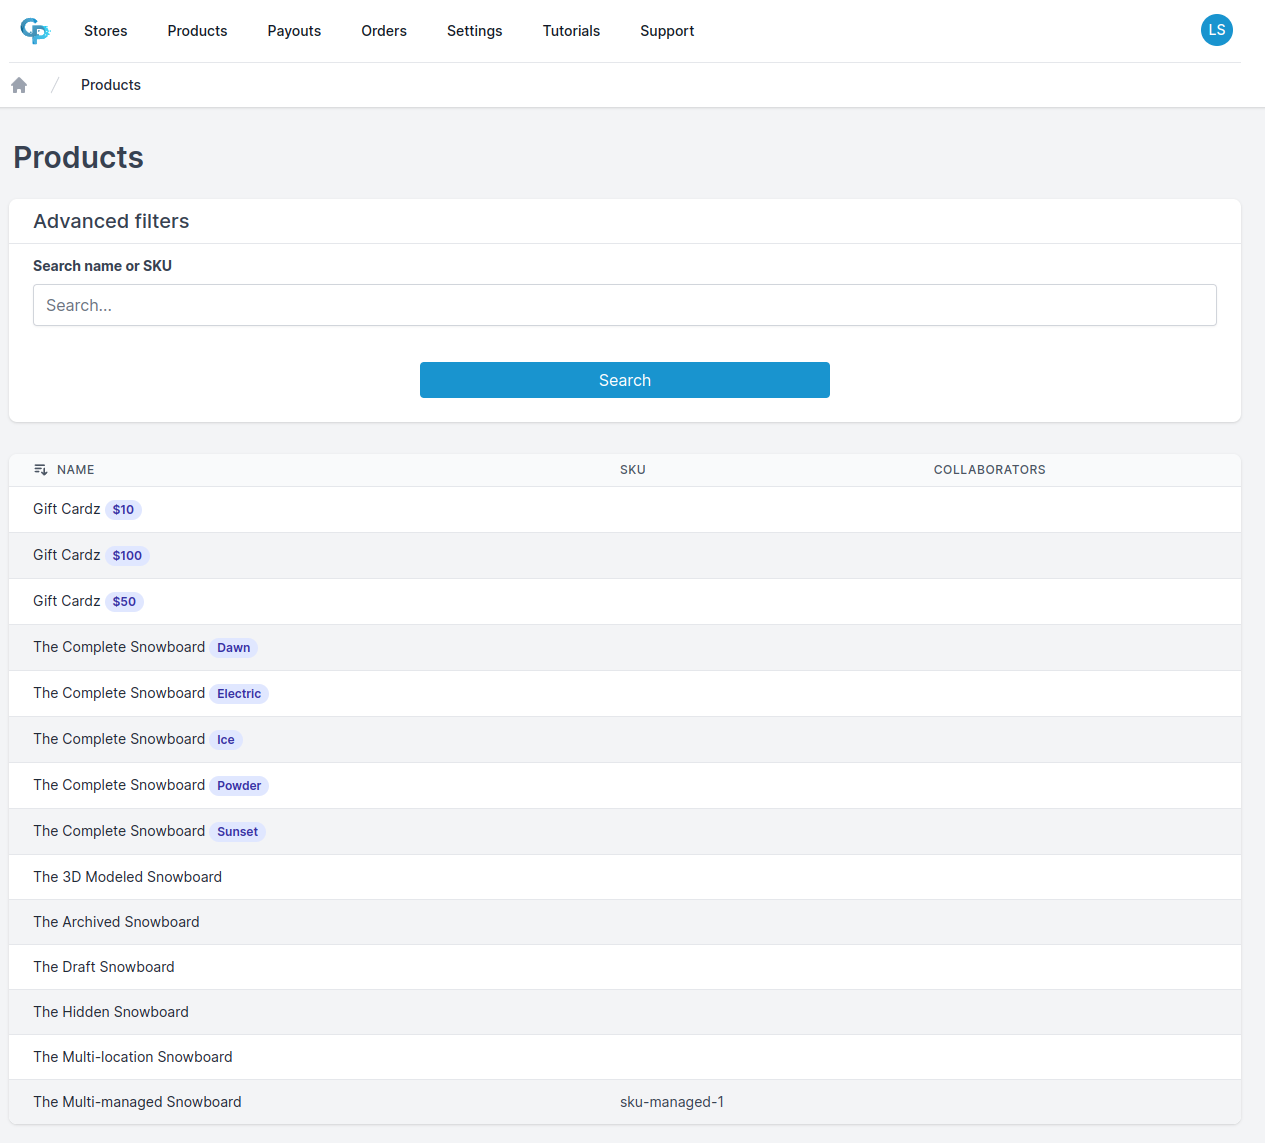Navigate to the Stores page
The height and width of the screenshot is (1143, 1265).
point(105,31)
